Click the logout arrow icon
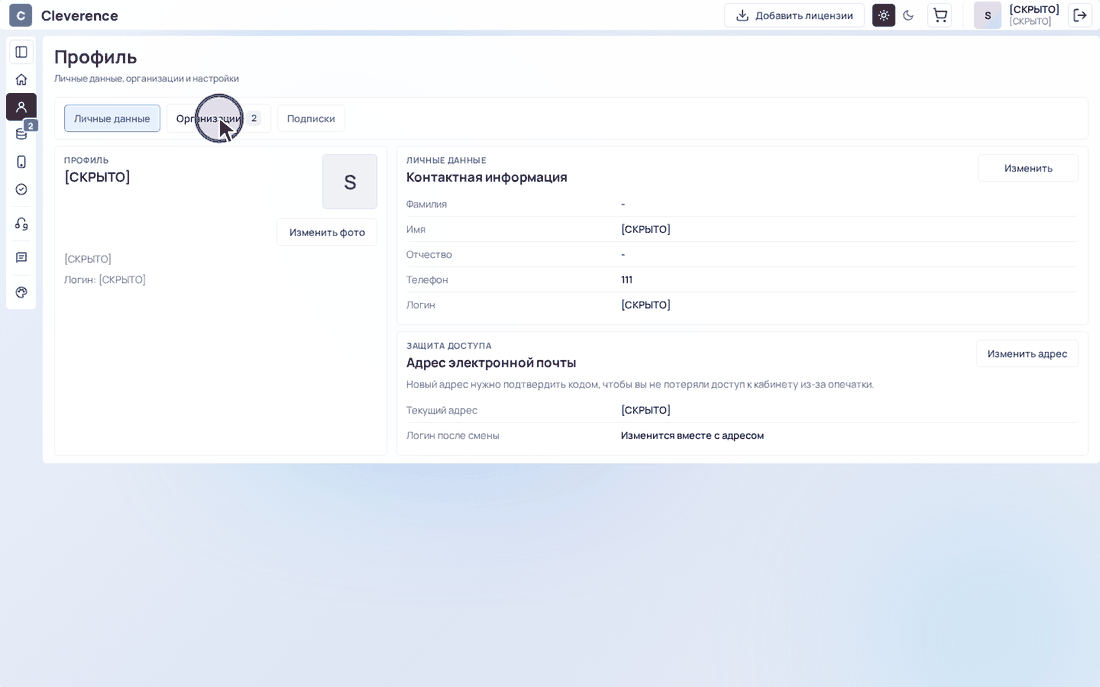 click(x=1080, y=15)
